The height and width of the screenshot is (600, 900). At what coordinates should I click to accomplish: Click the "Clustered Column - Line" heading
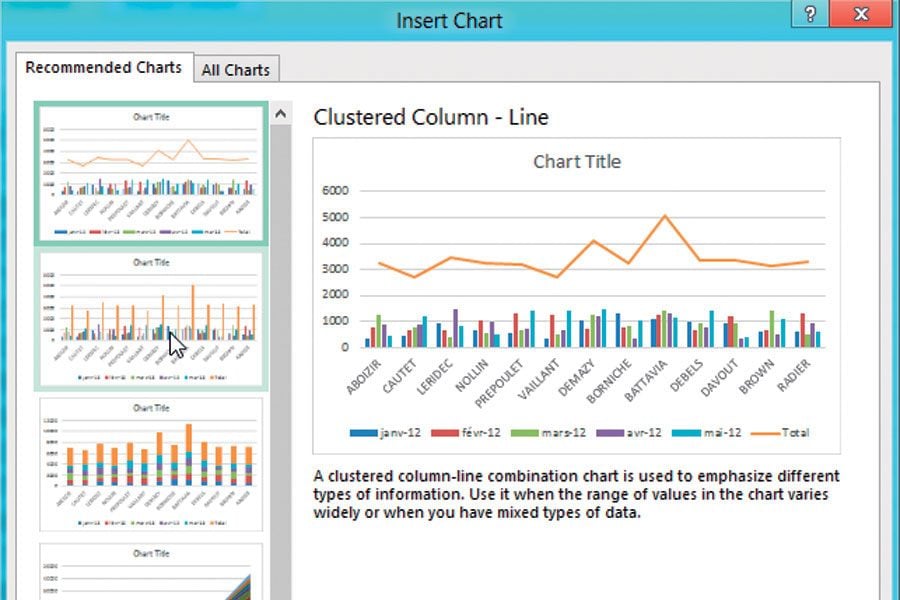tap(431, 117)
